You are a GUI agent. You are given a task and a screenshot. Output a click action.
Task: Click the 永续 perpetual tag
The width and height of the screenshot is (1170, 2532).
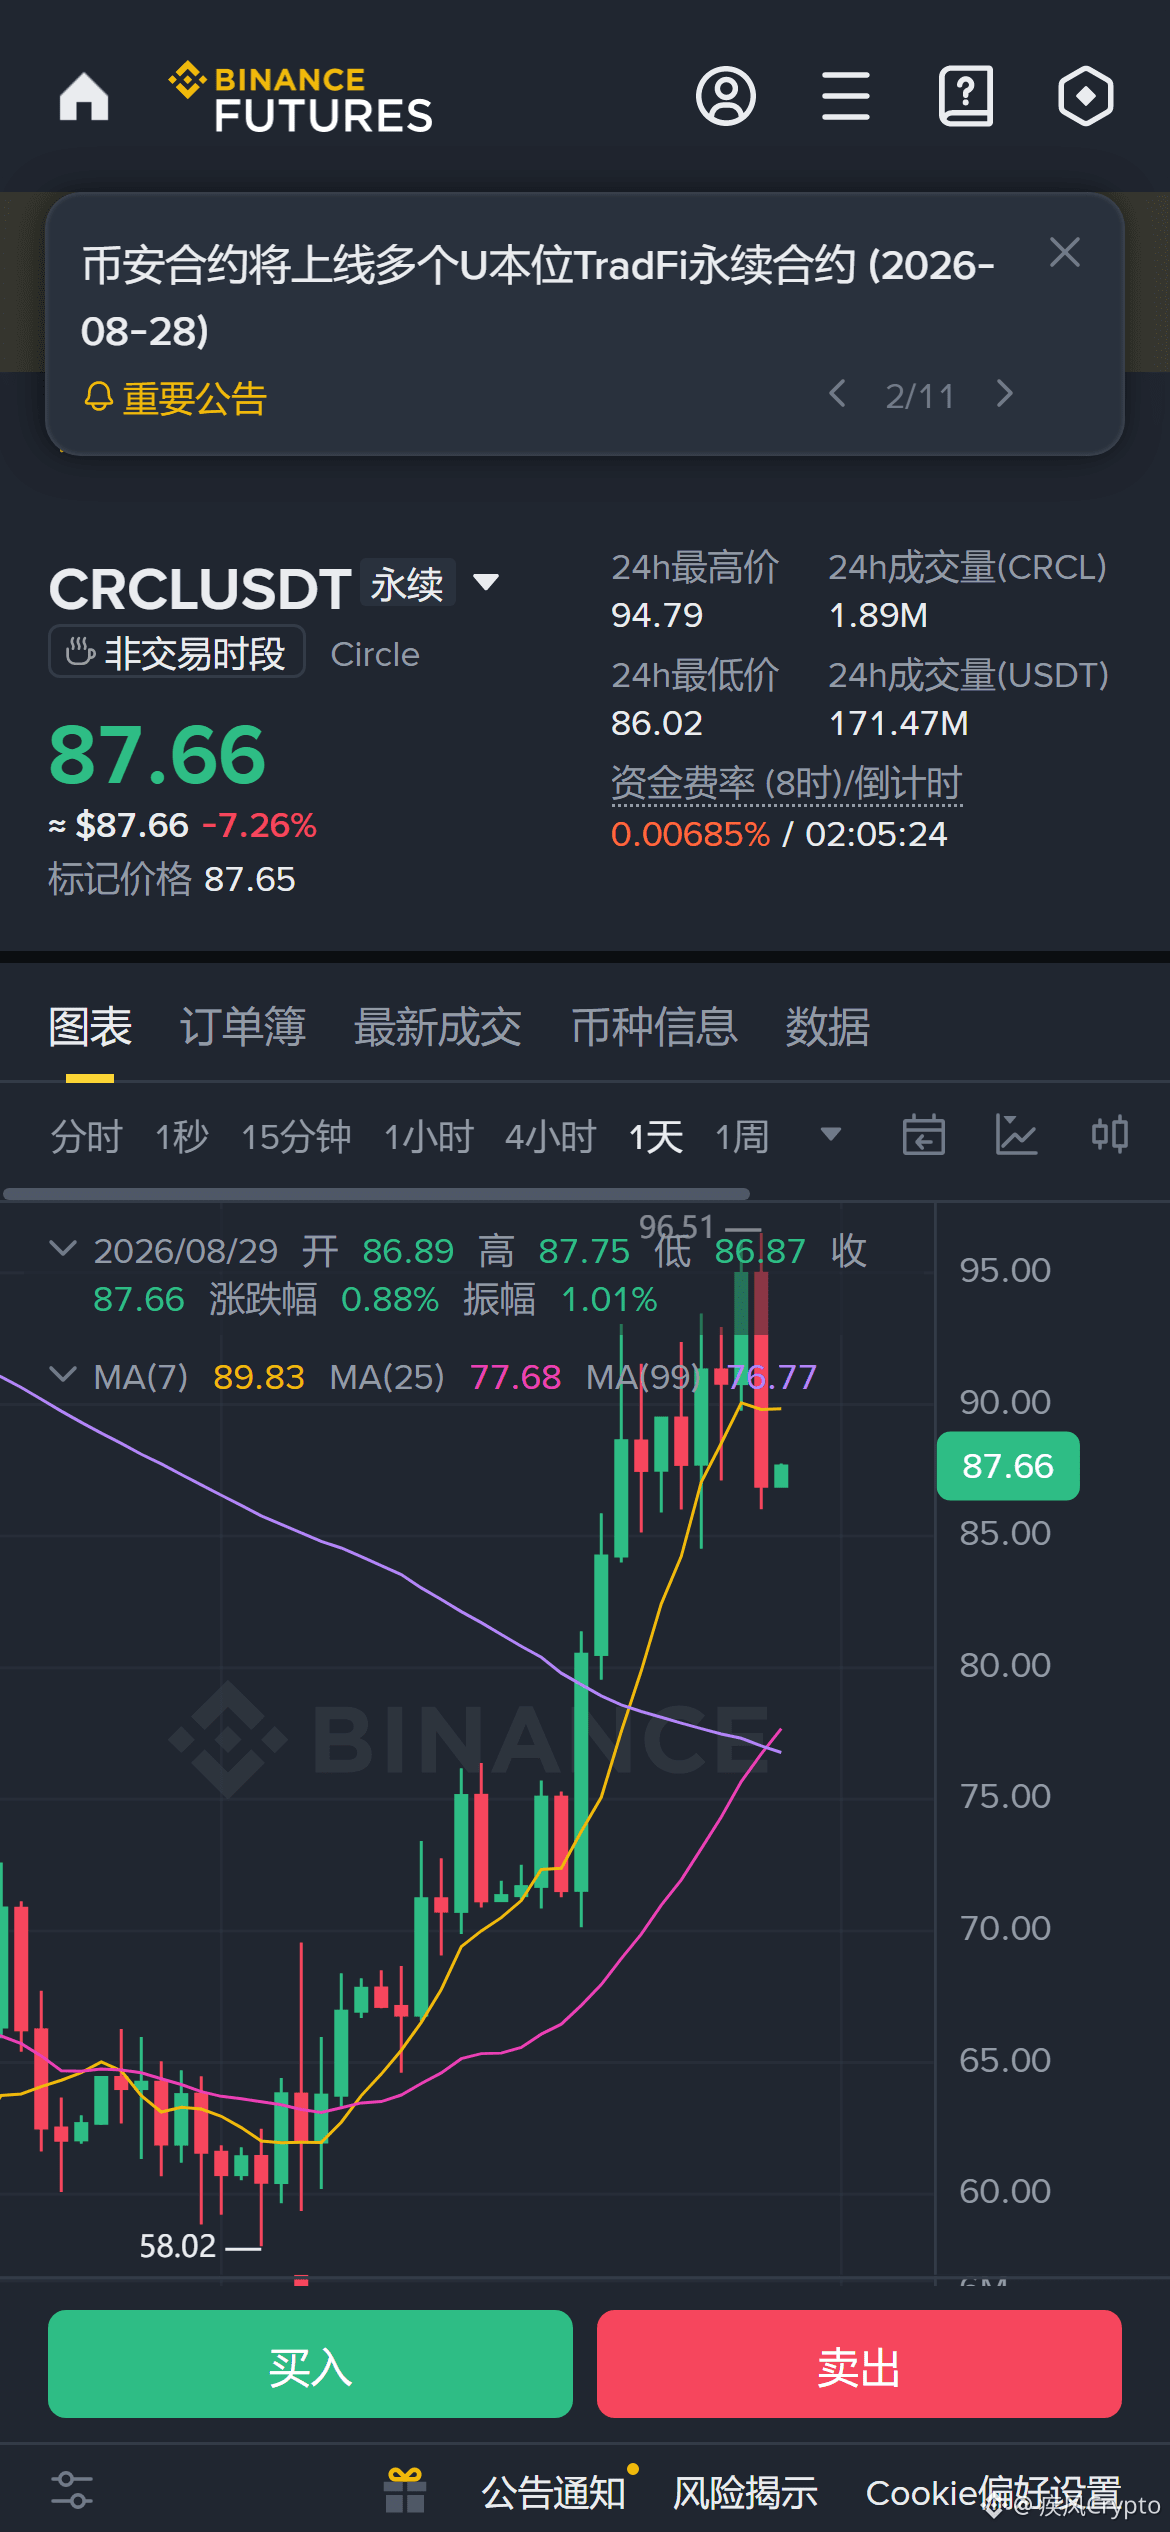pos(408,583)
